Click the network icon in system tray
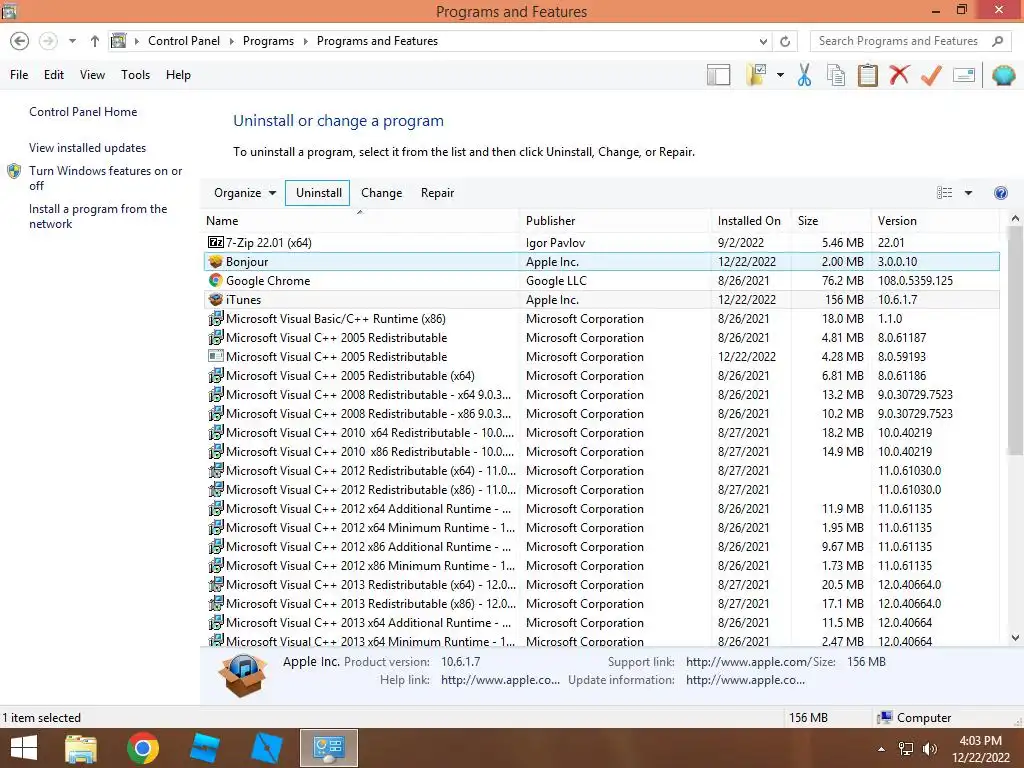 (906, 749)
